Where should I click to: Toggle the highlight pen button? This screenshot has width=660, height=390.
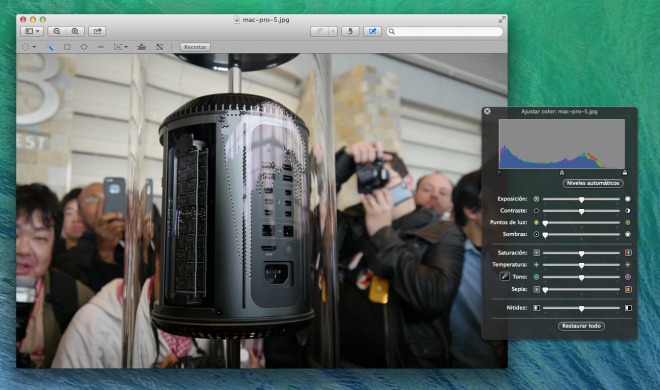coord(319,31)
